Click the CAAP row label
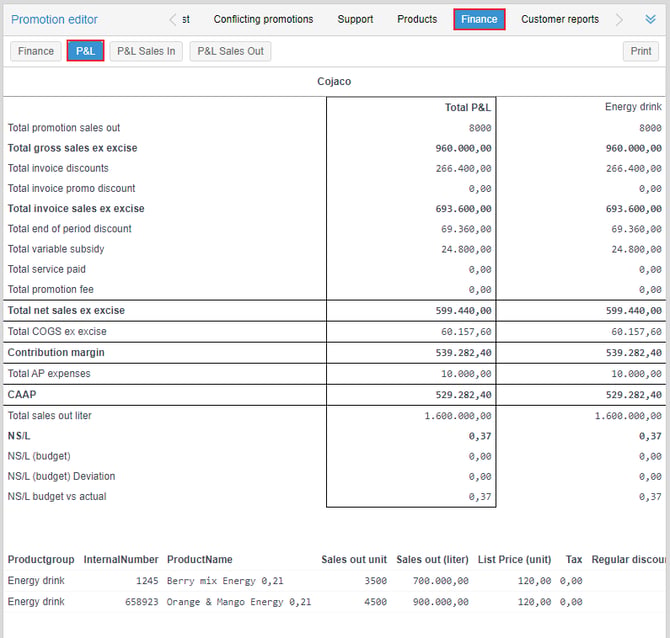670x638 pixels. click(22, 394)
